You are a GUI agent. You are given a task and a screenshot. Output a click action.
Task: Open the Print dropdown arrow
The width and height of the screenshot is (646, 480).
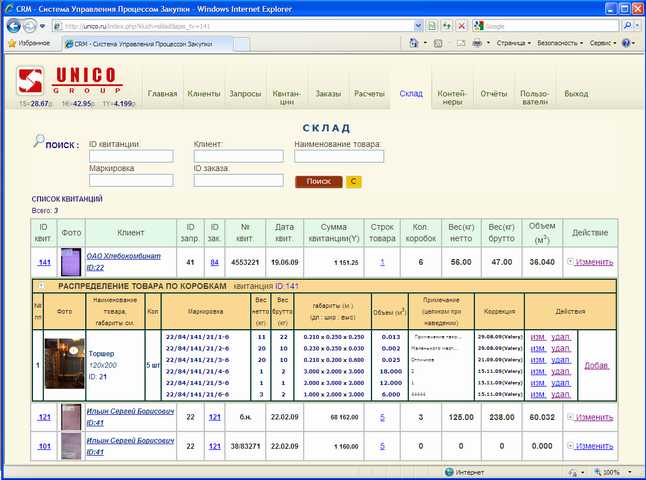tap(488, 43)
